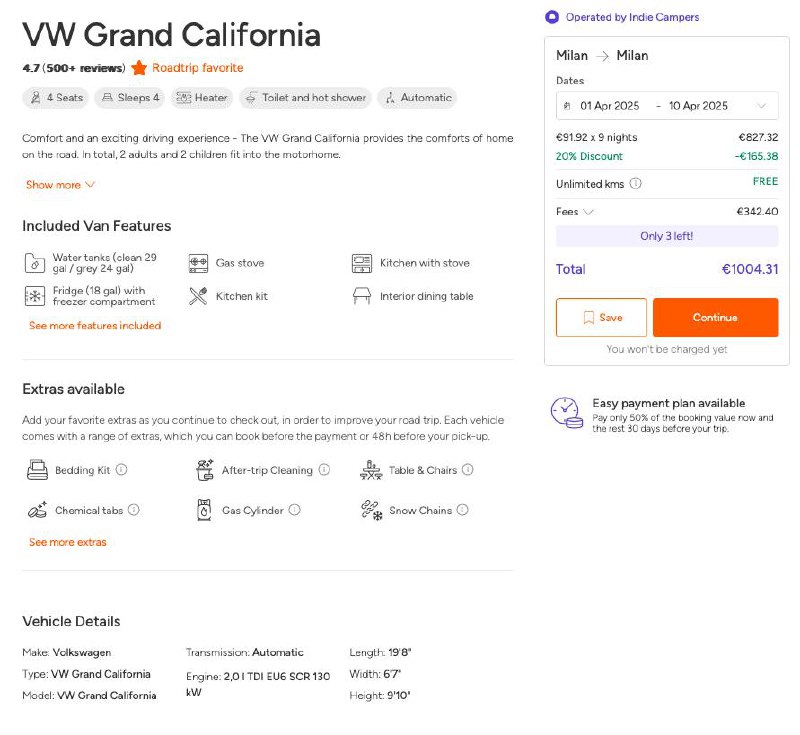This screenshot has width=800, height=735.
Task: Click the Operated by Indie Campers link
Action: (x=632, y=17)
